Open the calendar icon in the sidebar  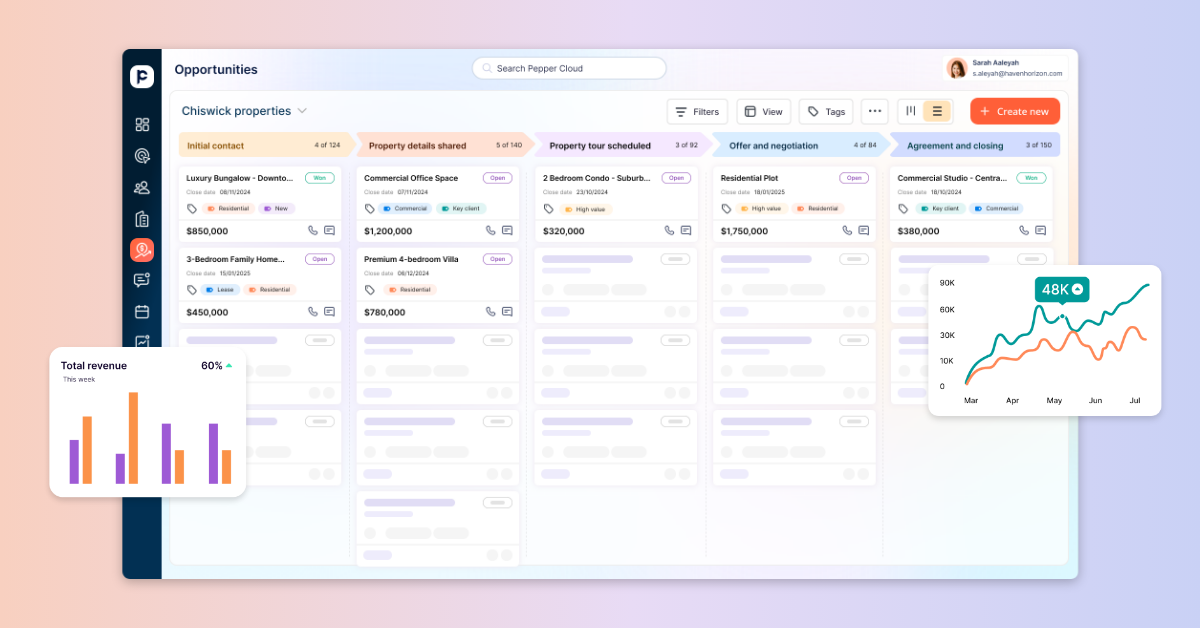[142, 311]
